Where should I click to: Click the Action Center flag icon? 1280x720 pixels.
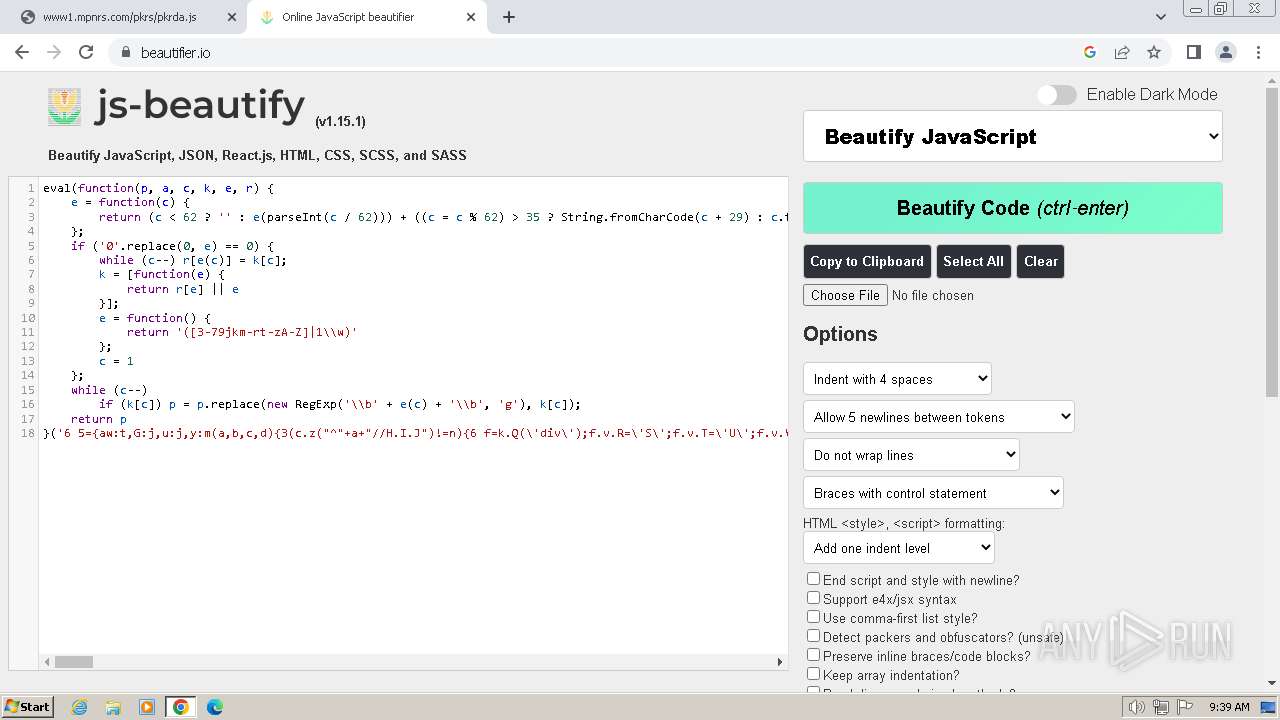(1185, 707)
